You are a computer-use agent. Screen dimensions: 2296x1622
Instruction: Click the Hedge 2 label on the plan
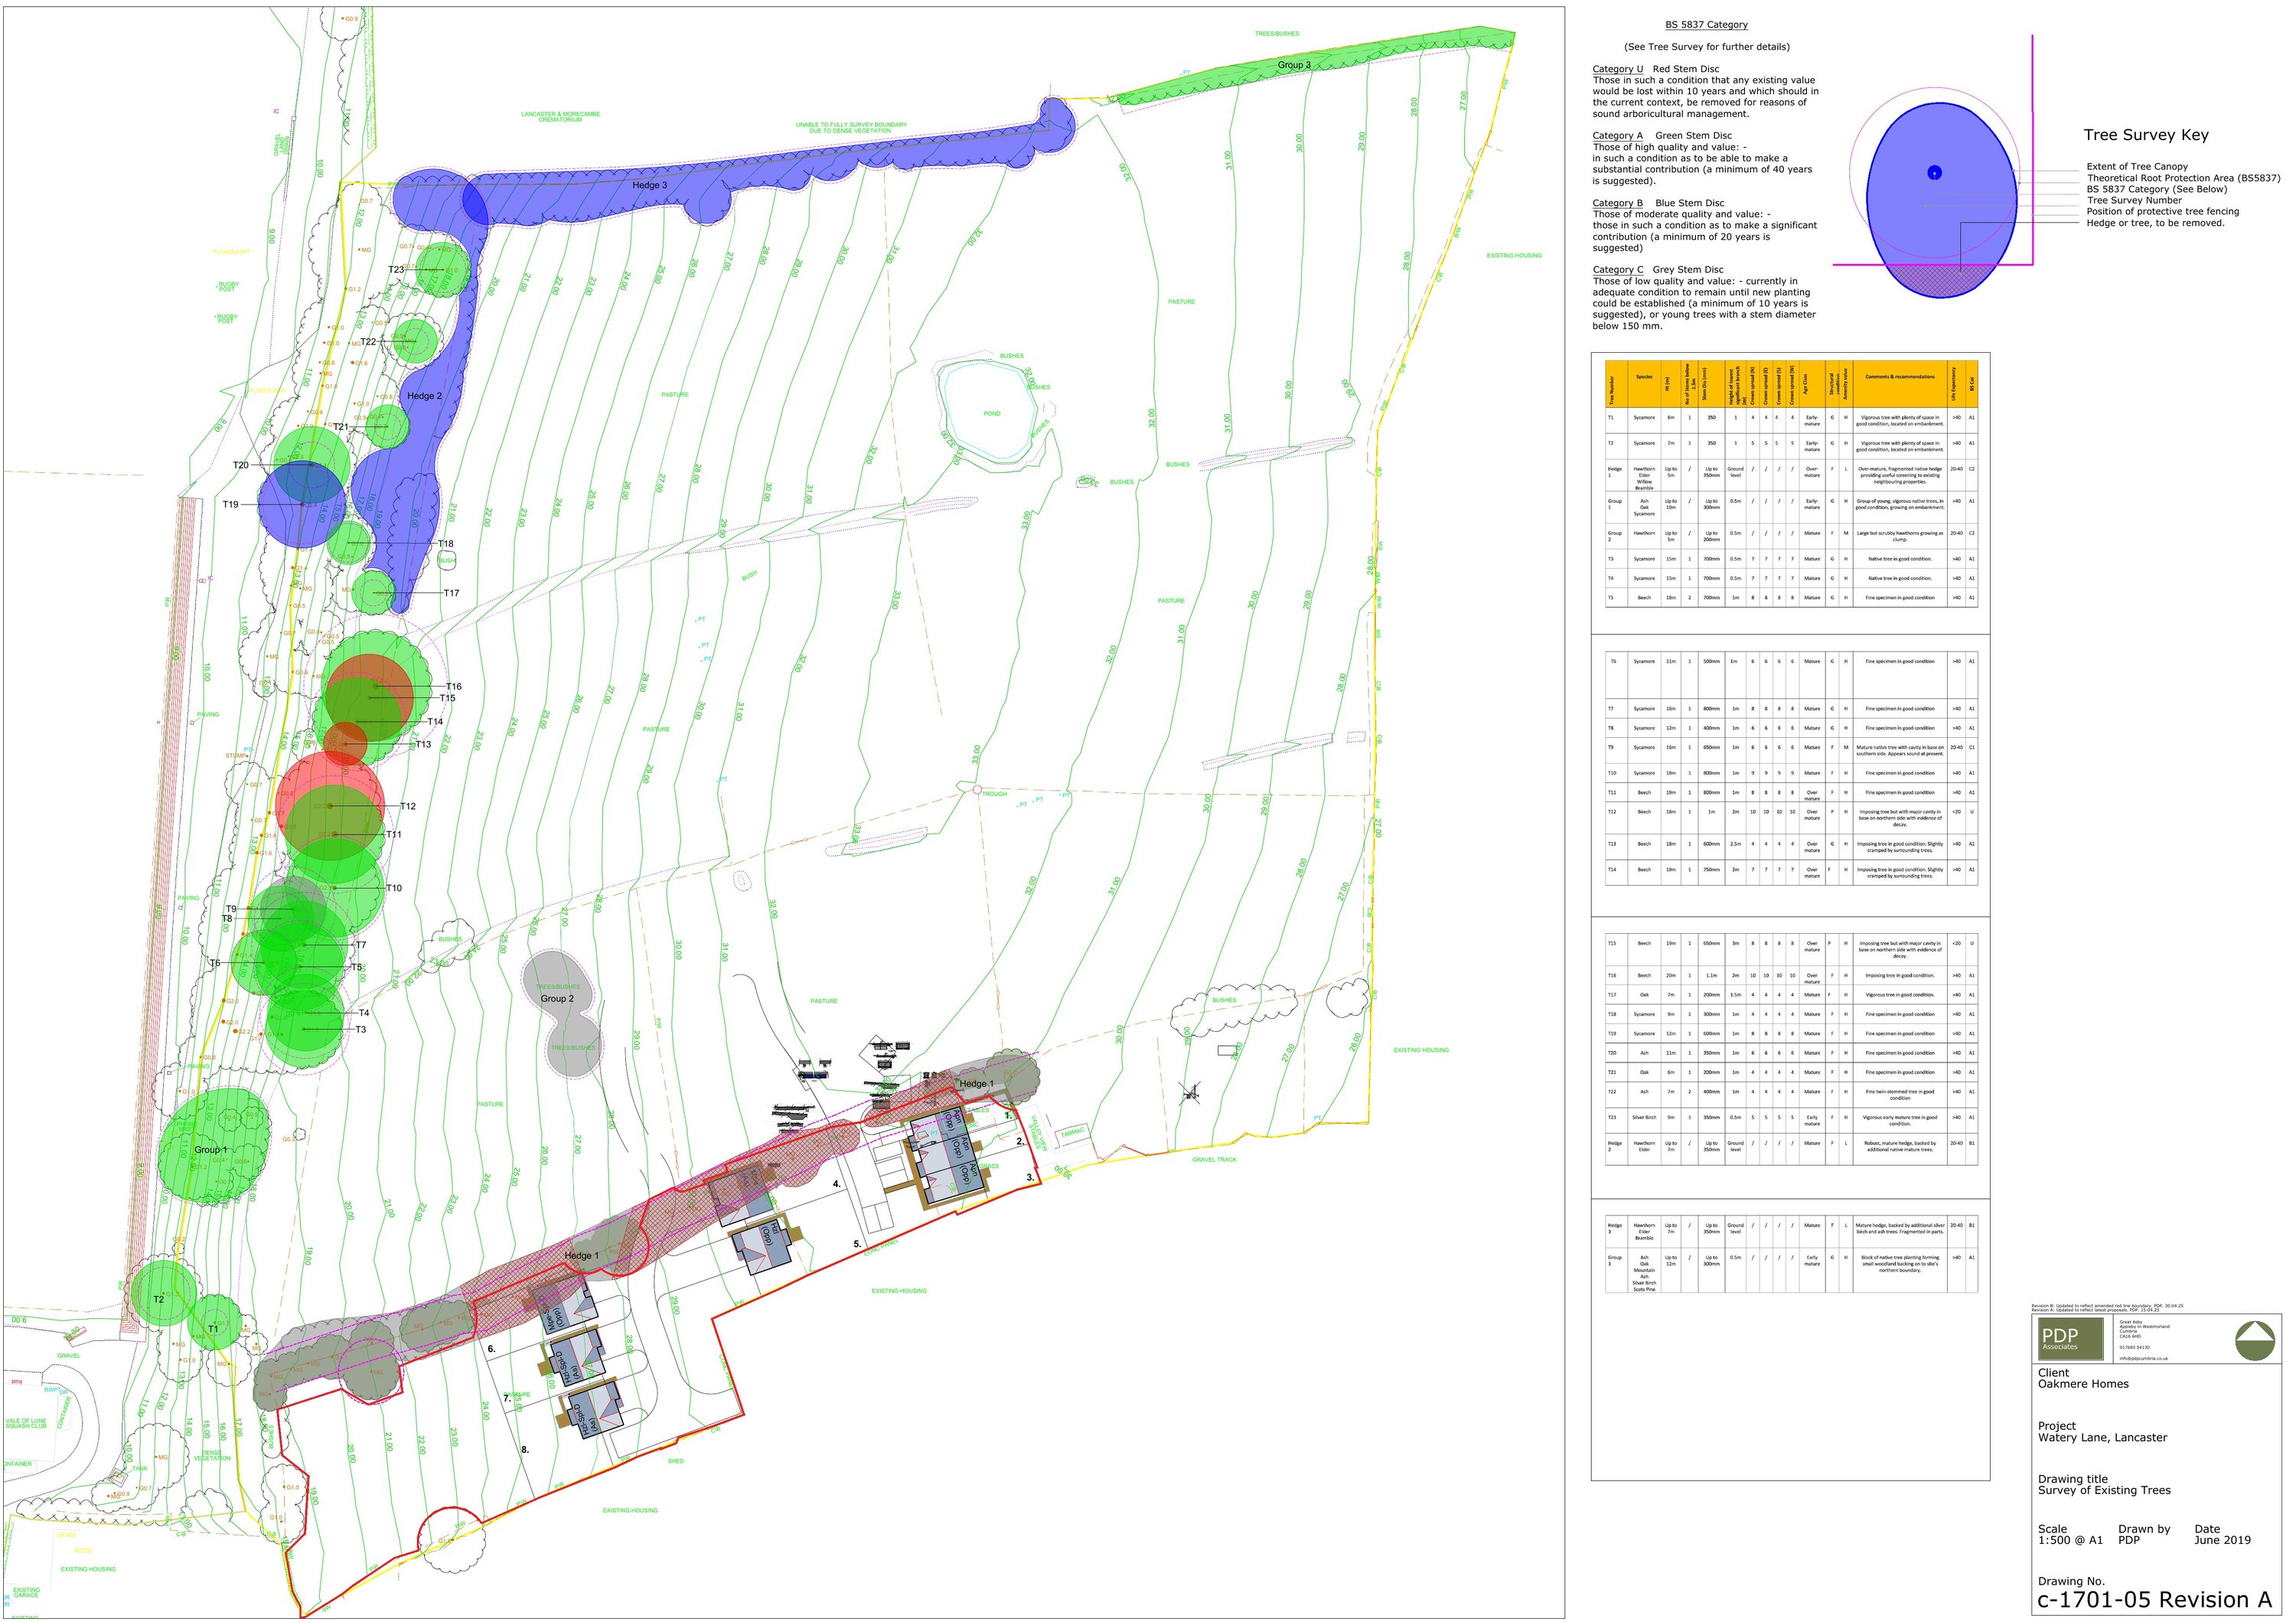pyautogui.click(x=424, y=396)
